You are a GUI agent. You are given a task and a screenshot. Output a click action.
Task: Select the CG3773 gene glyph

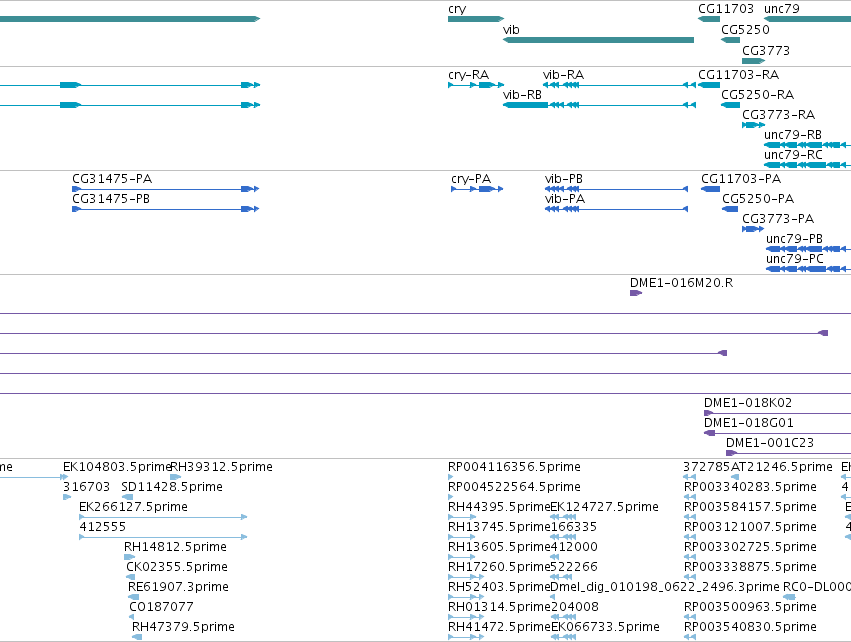coord(753,61)
